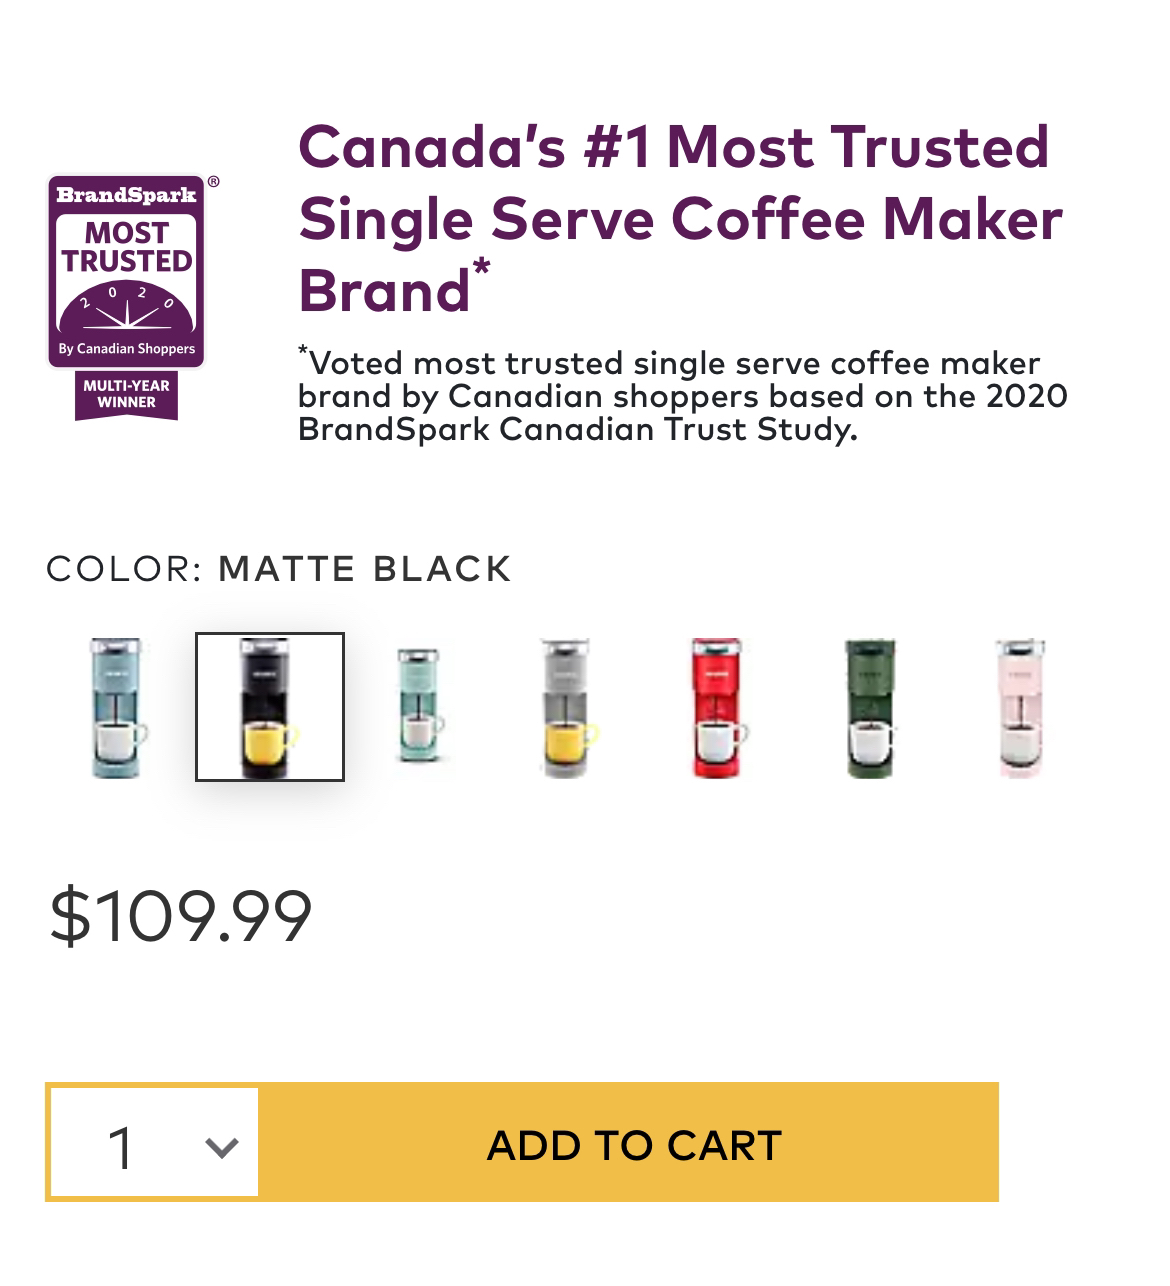Select the dark green coffee maker swatch
Screen dimensions: 1170x1286
[870, 707]
